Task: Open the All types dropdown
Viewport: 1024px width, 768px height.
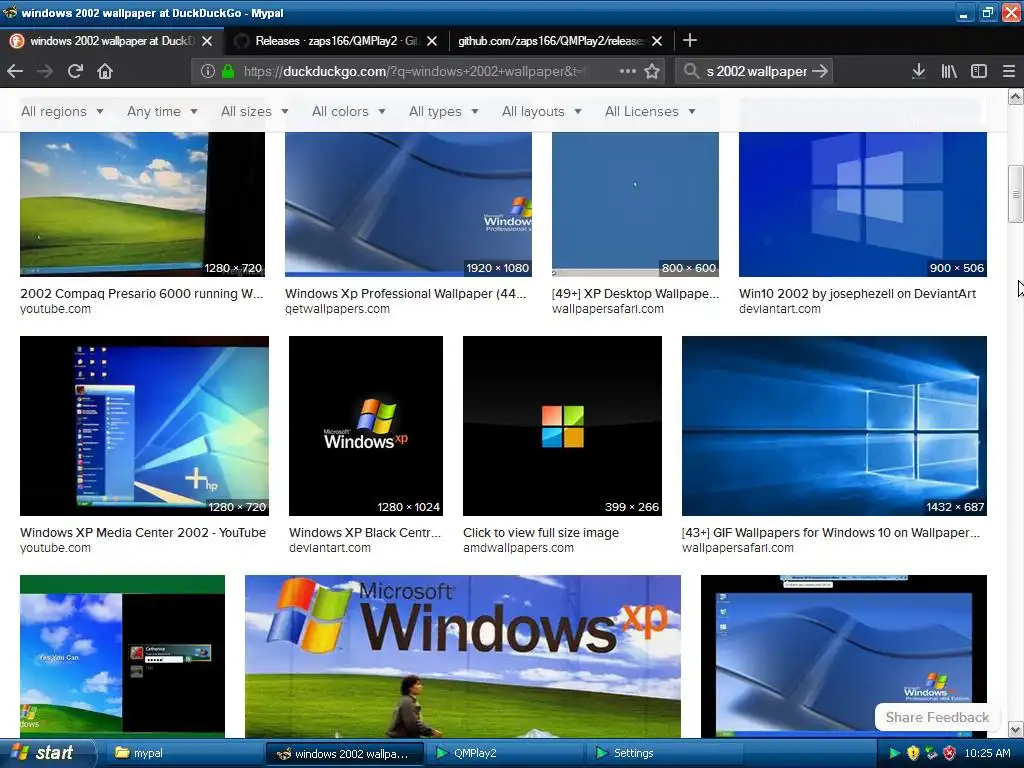Action: point(444,112)
